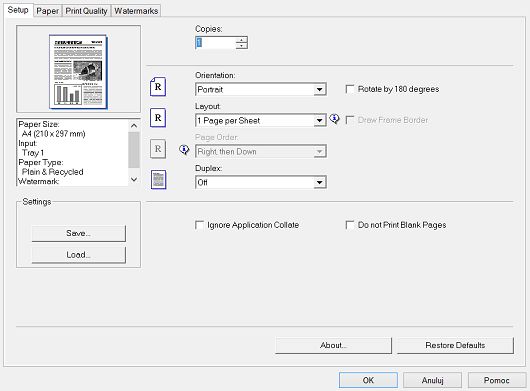Click the info balloon beside Page Order
The height and width of the screenshot is (391, 530).
pyautogui.click(x=184, y=149)
